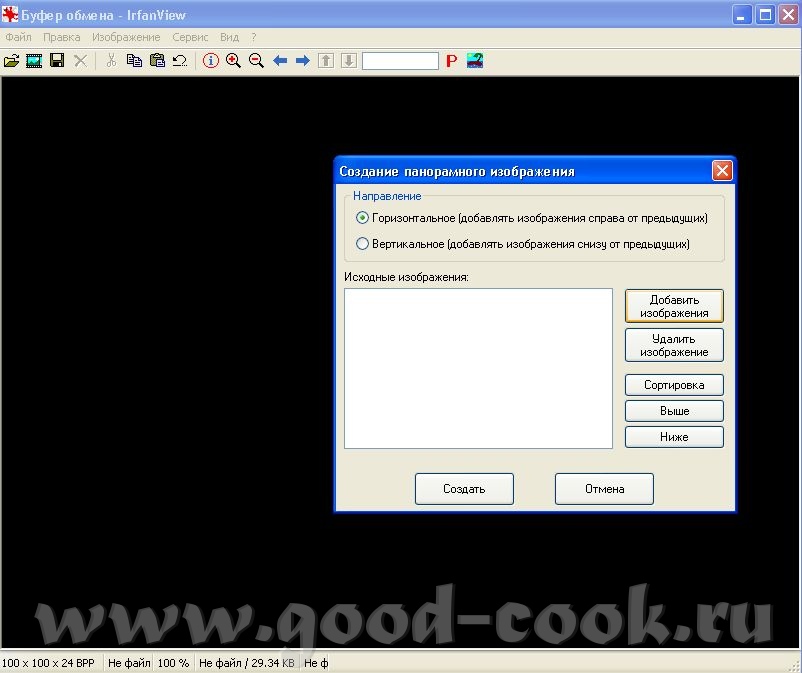Image resolution: width=802 pixels, height=673 pixels.
Task: Select the Горизонтальное direction radio button
Action: (x=362, y=217)
